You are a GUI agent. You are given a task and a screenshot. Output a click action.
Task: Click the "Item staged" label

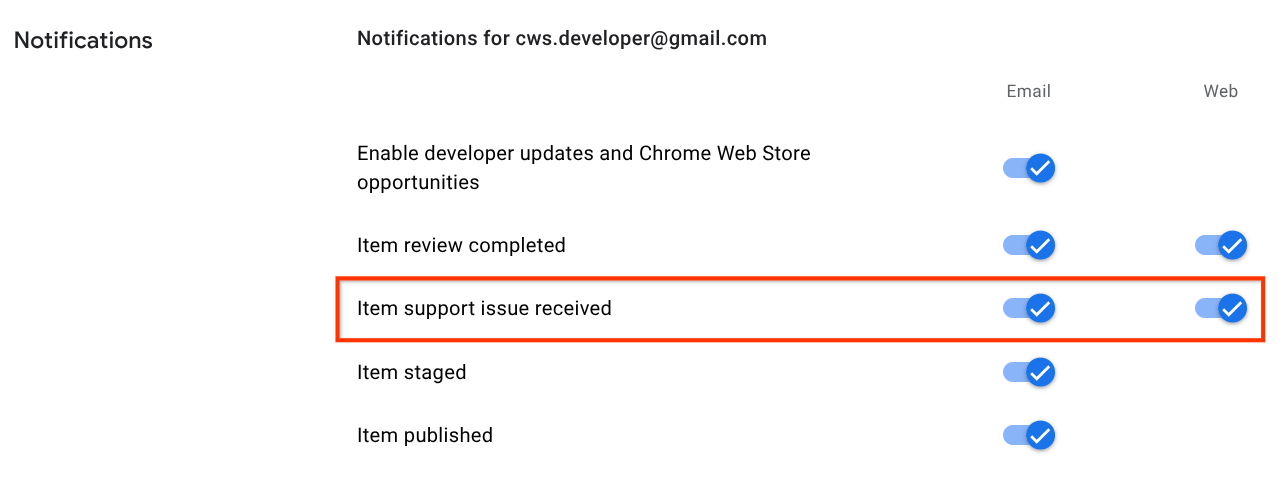411,372
